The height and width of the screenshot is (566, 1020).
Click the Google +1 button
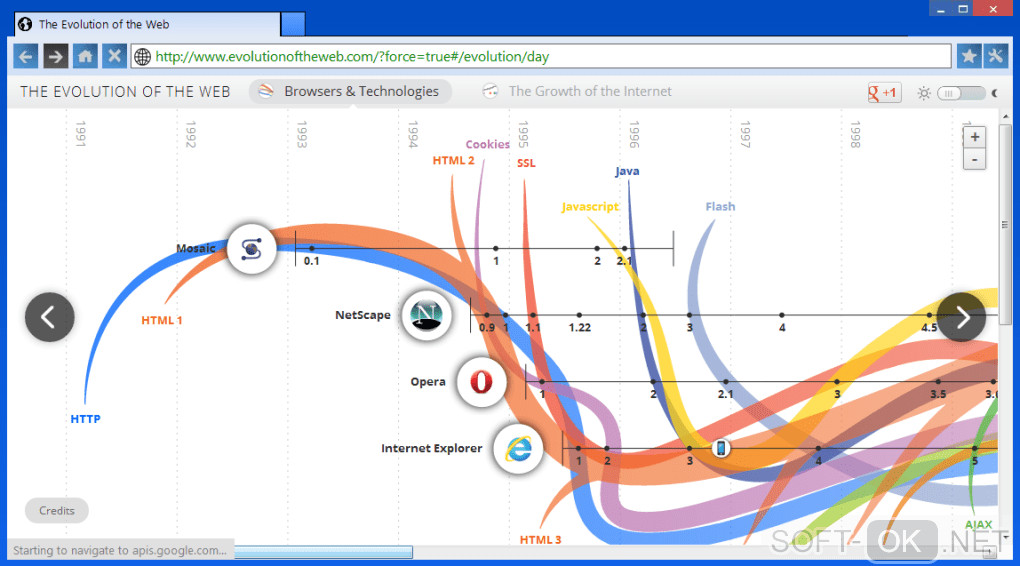(x=883, y=93)
